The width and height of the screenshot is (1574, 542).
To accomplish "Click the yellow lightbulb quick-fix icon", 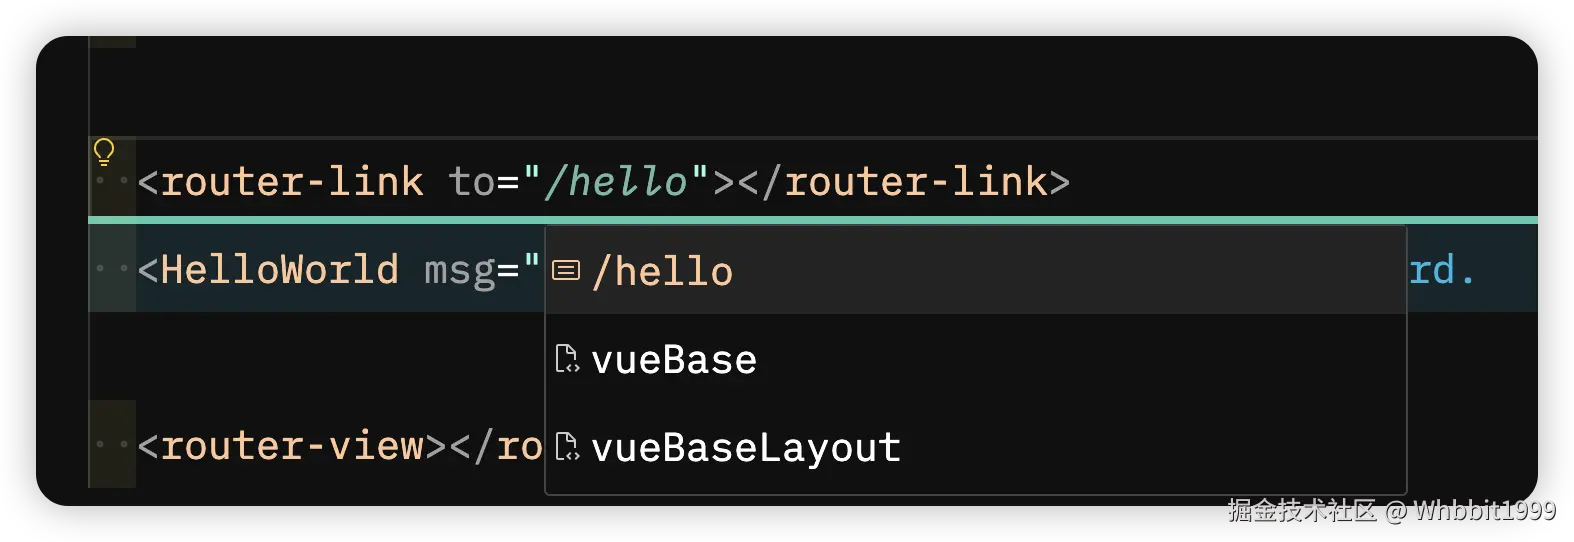I will [104, 152].
